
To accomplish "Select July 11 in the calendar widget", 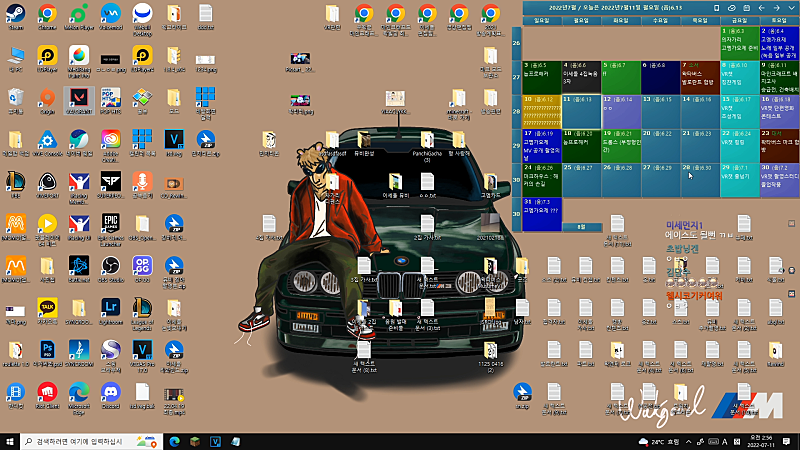I will point(580,111).
